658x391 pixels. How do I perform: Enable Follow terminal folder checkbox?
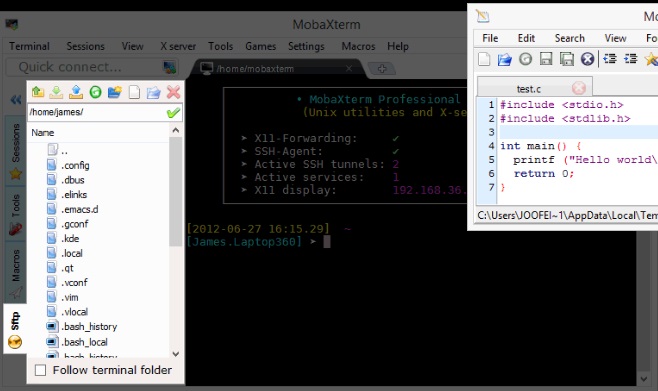pos(40,370)
